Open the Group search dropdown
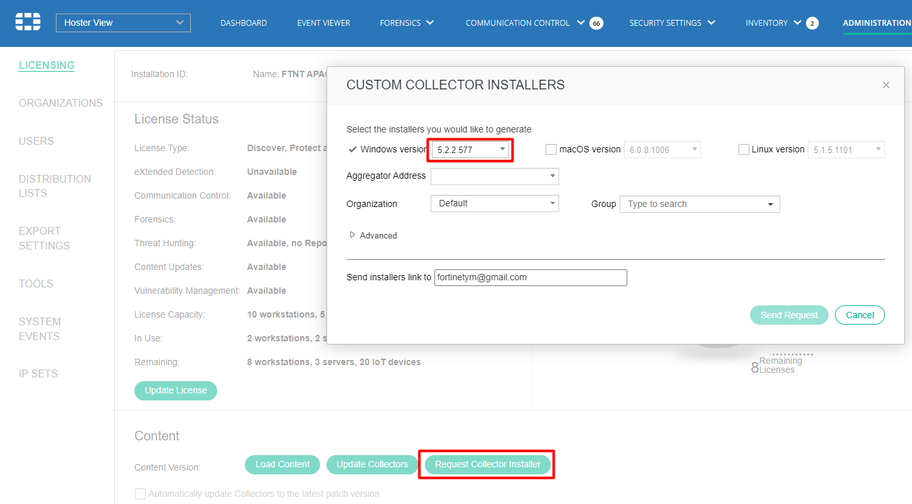 (699, 204)
